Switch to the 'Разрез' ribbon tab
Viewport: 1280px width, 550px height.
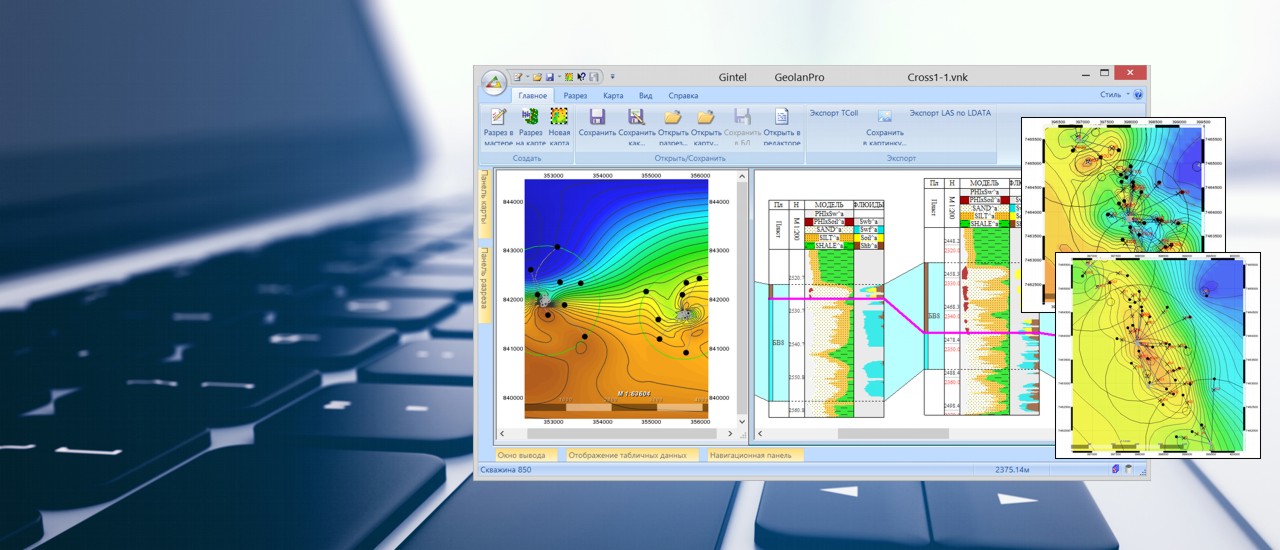(x=575, y=96)
